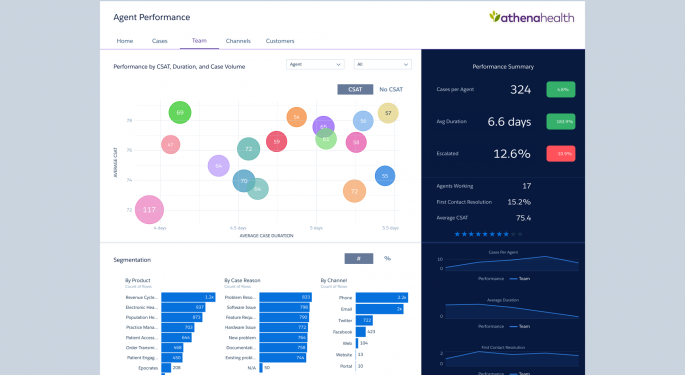This screenshot has width=685, height=375.
Task: Click the Revenue Cycle product bar
Action: pos(188,297)
